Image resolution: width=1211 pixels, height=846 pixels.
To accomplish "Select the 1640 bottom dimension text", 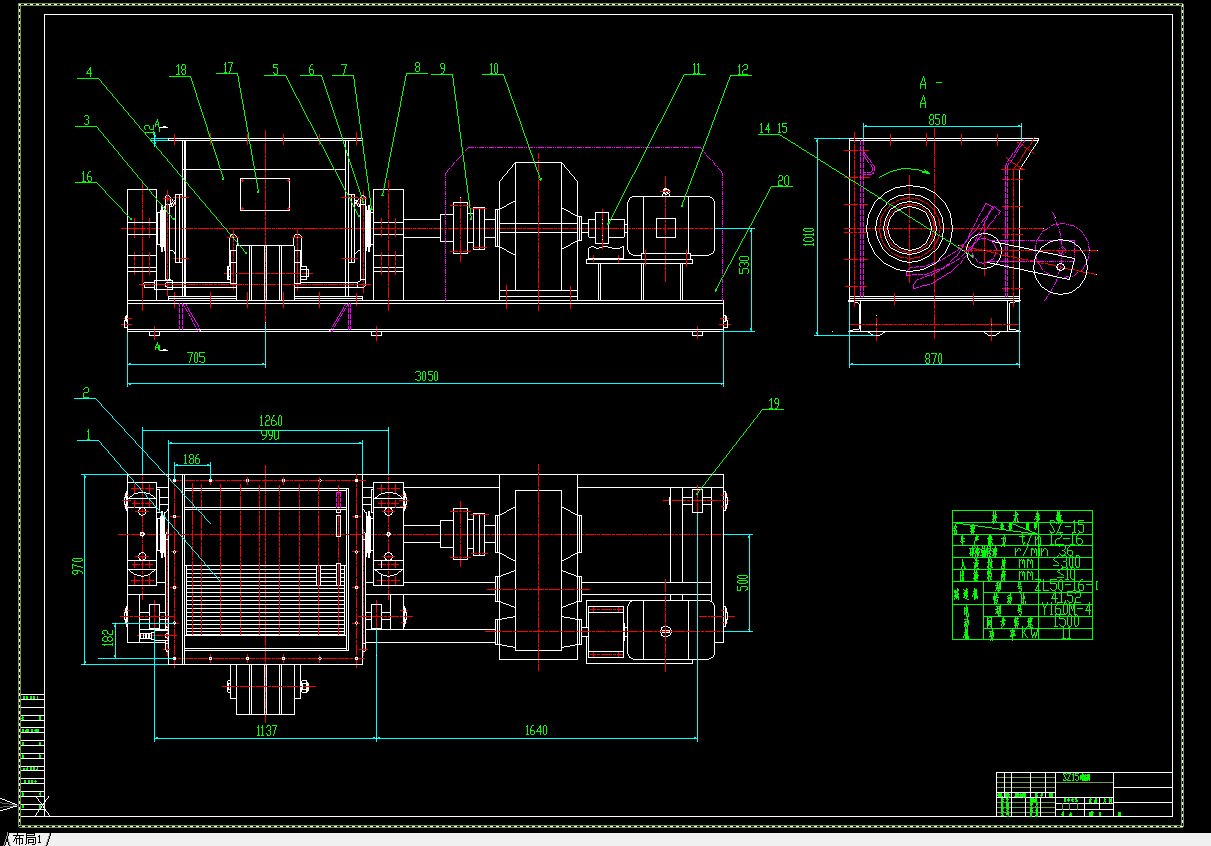I will tap(536, 731).
